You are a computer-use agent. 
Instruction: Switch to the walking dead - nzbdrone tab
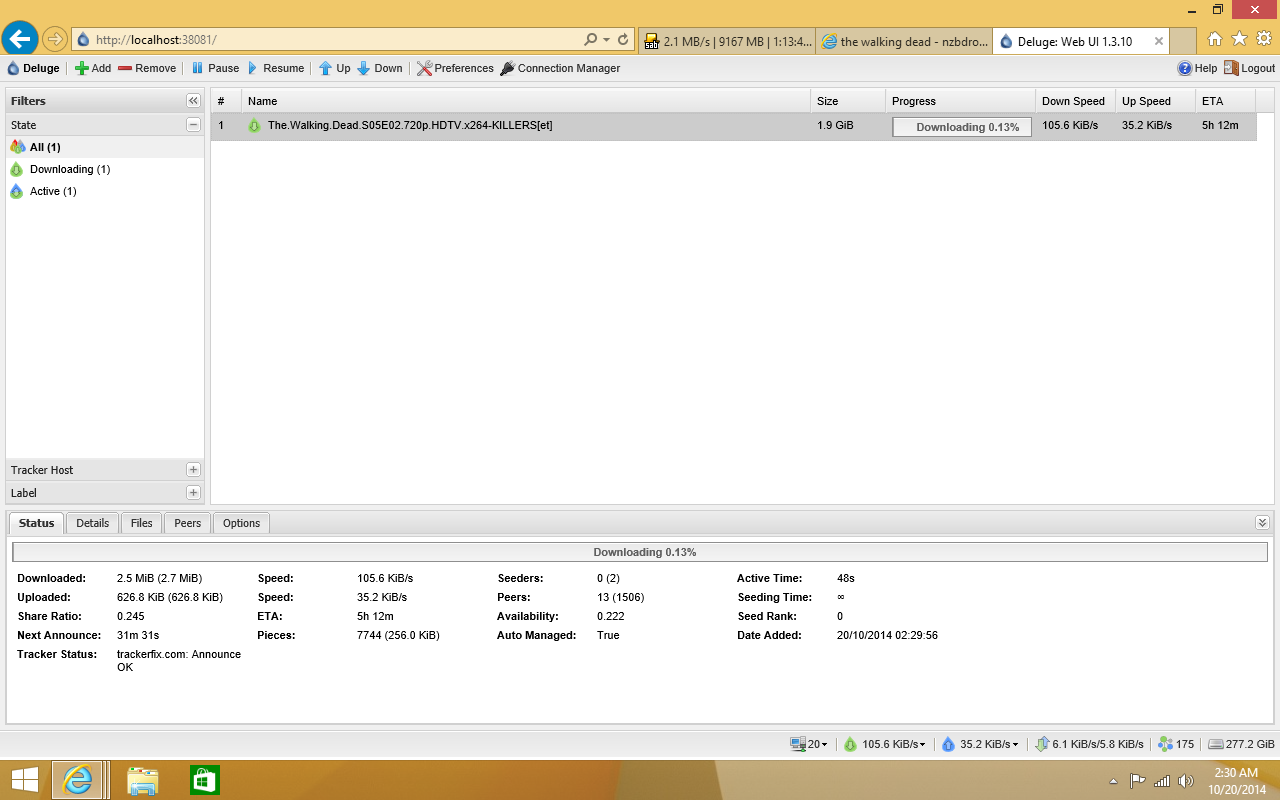click(x=905, y=41)
